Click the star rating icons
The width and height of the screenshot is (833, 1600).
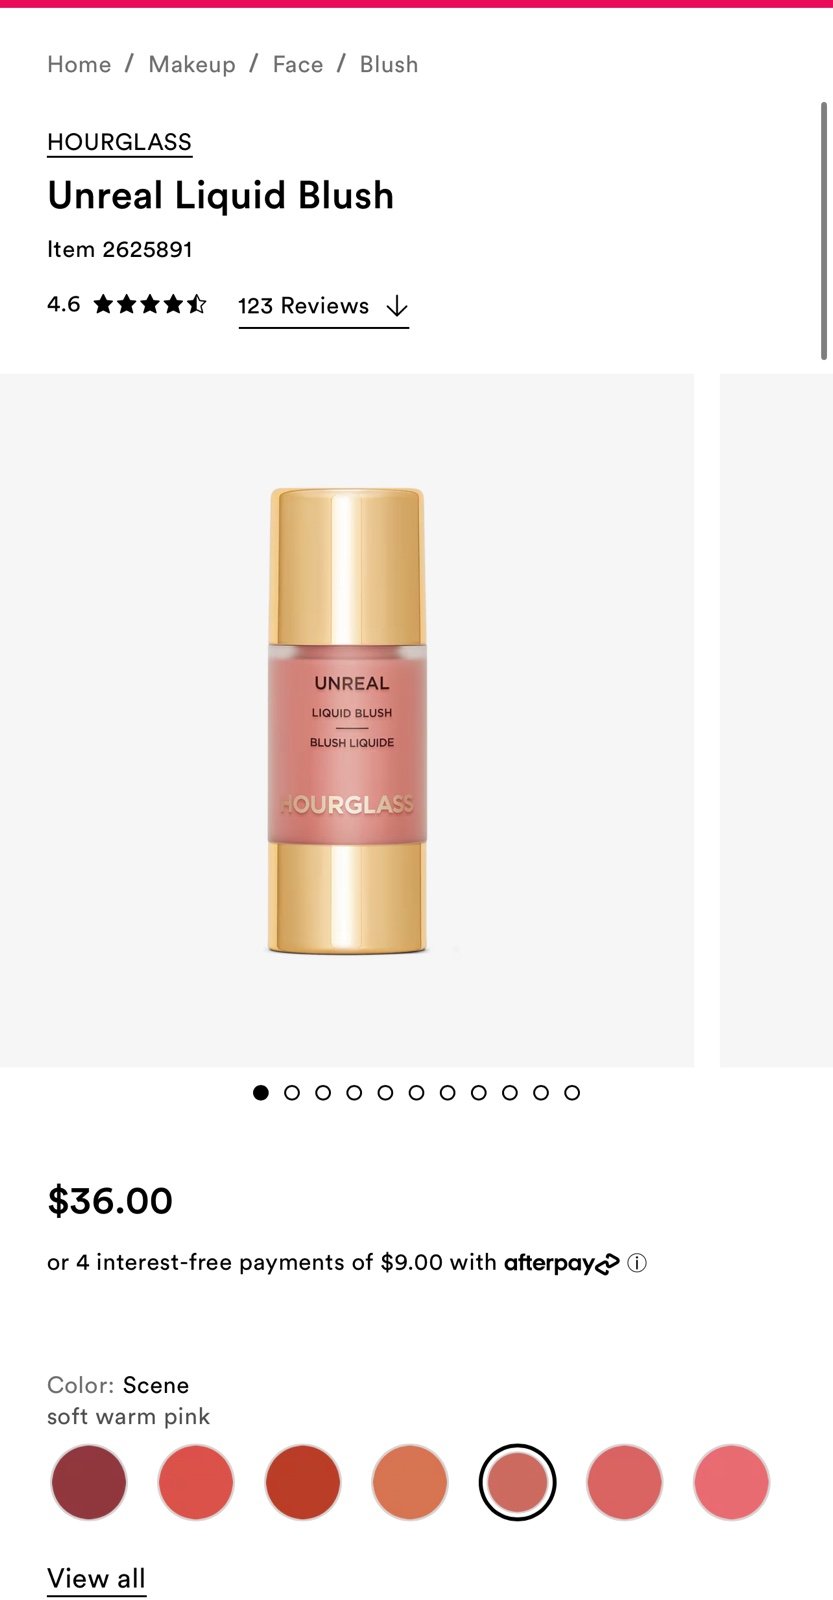point(150,304)
